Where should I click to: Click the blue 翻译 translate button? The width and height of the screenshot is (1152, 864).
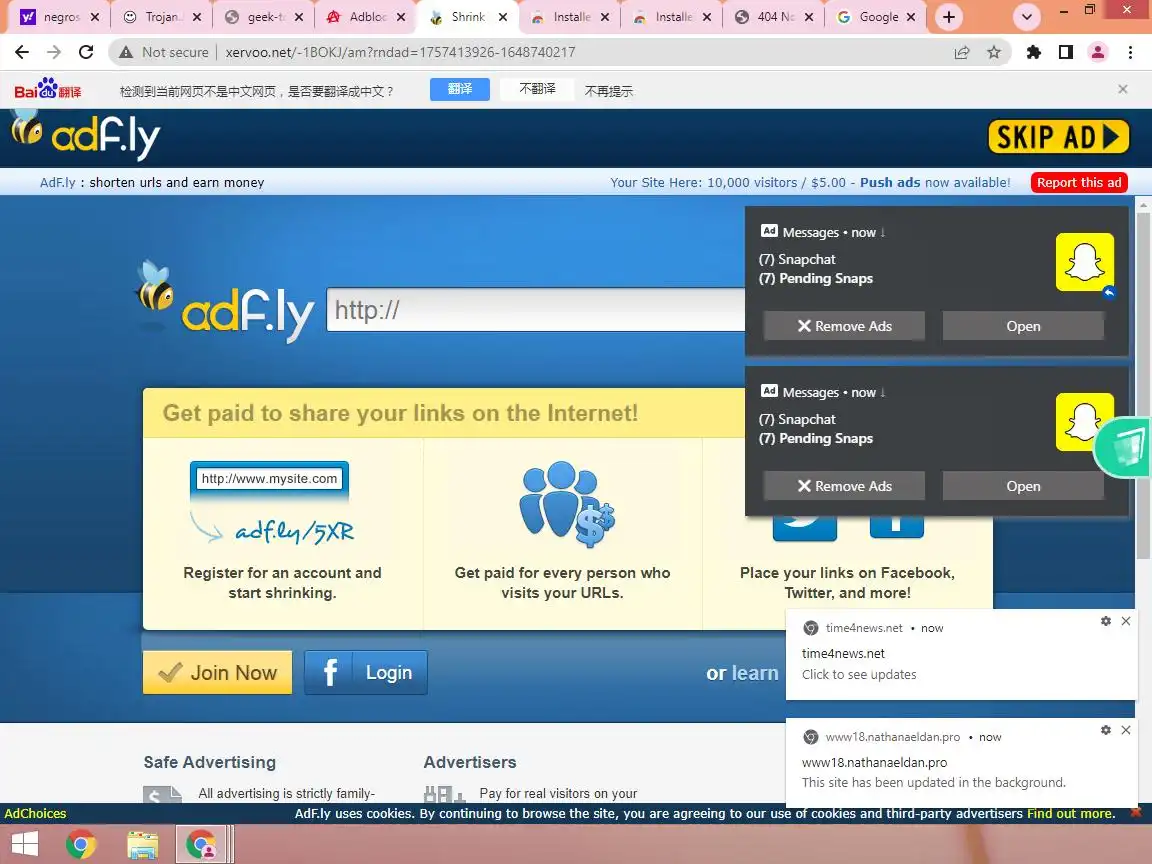coord(460,89)
